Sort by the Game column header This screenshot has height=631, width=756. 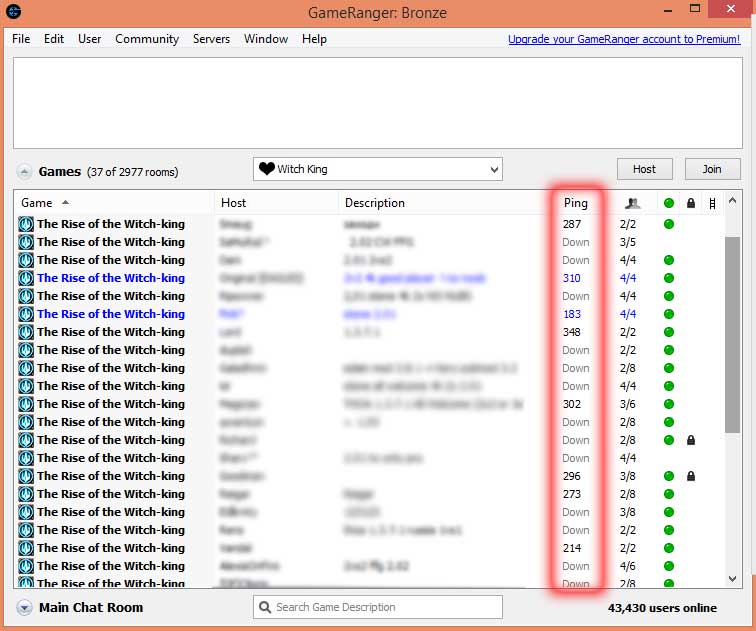(x=113, y=203)
